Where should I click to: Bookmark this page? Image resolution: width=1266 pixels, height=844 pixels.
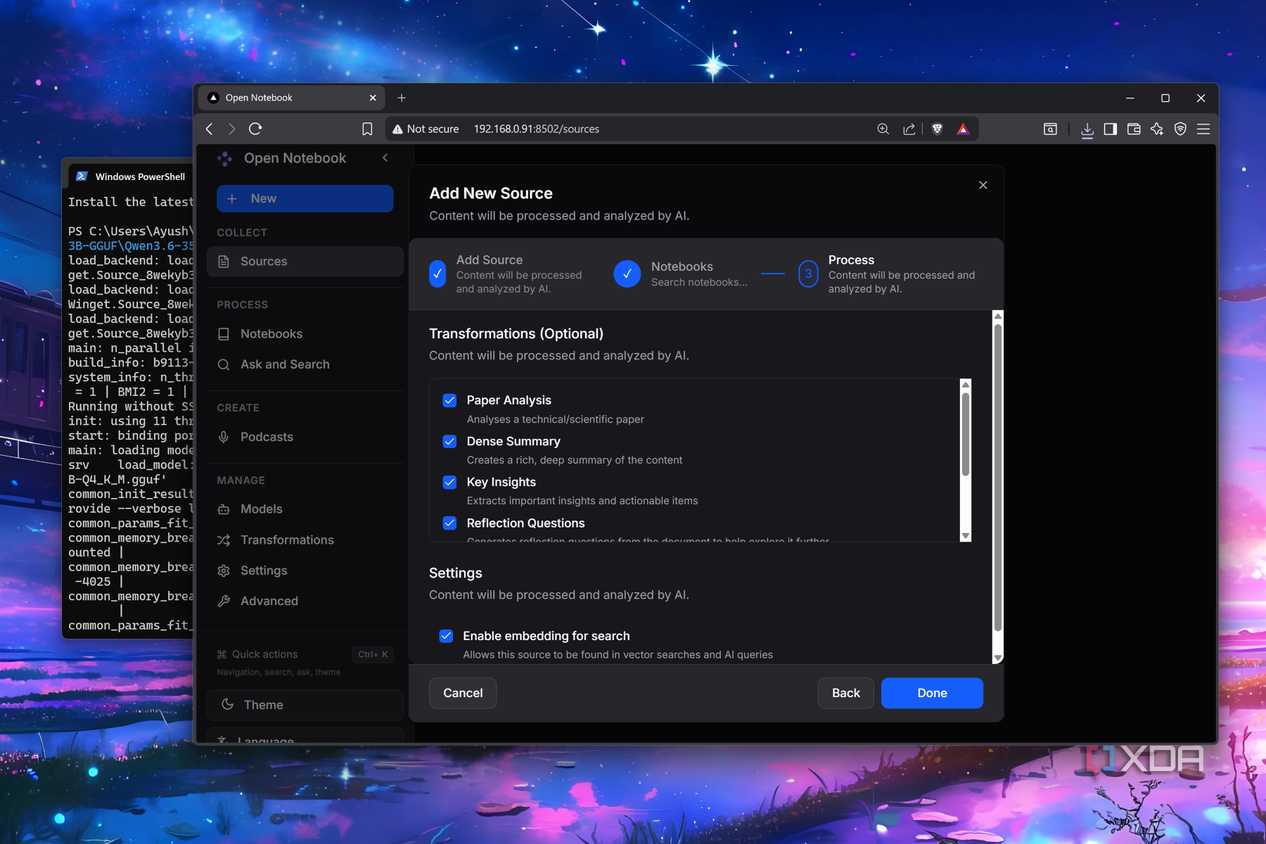pos(367,129)
